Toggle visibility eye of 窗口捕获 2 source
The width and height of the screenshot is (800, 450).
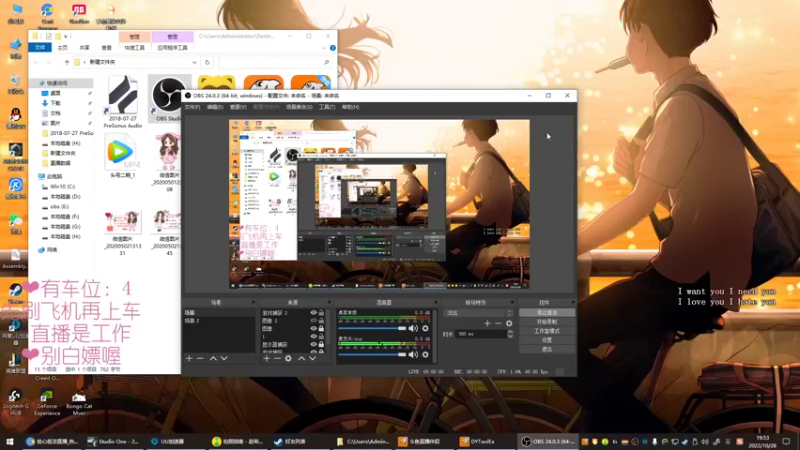point(313,313)
